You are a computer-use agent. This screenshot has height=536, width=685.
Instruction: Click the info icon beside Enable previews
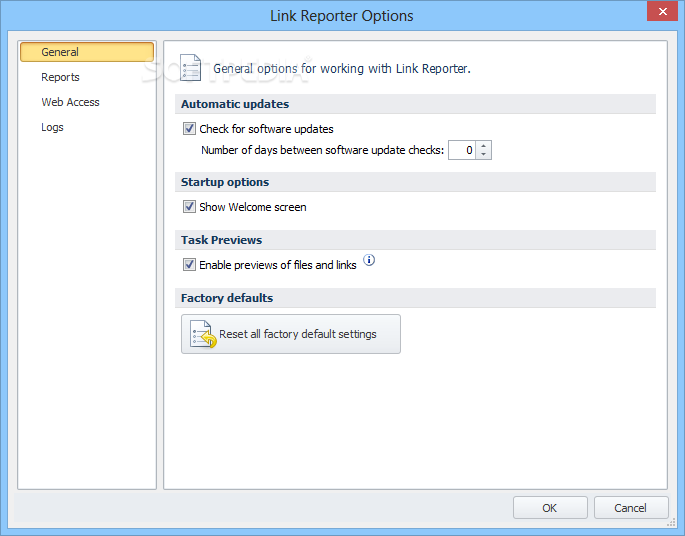pyautogui.click(x=369, y=260)
